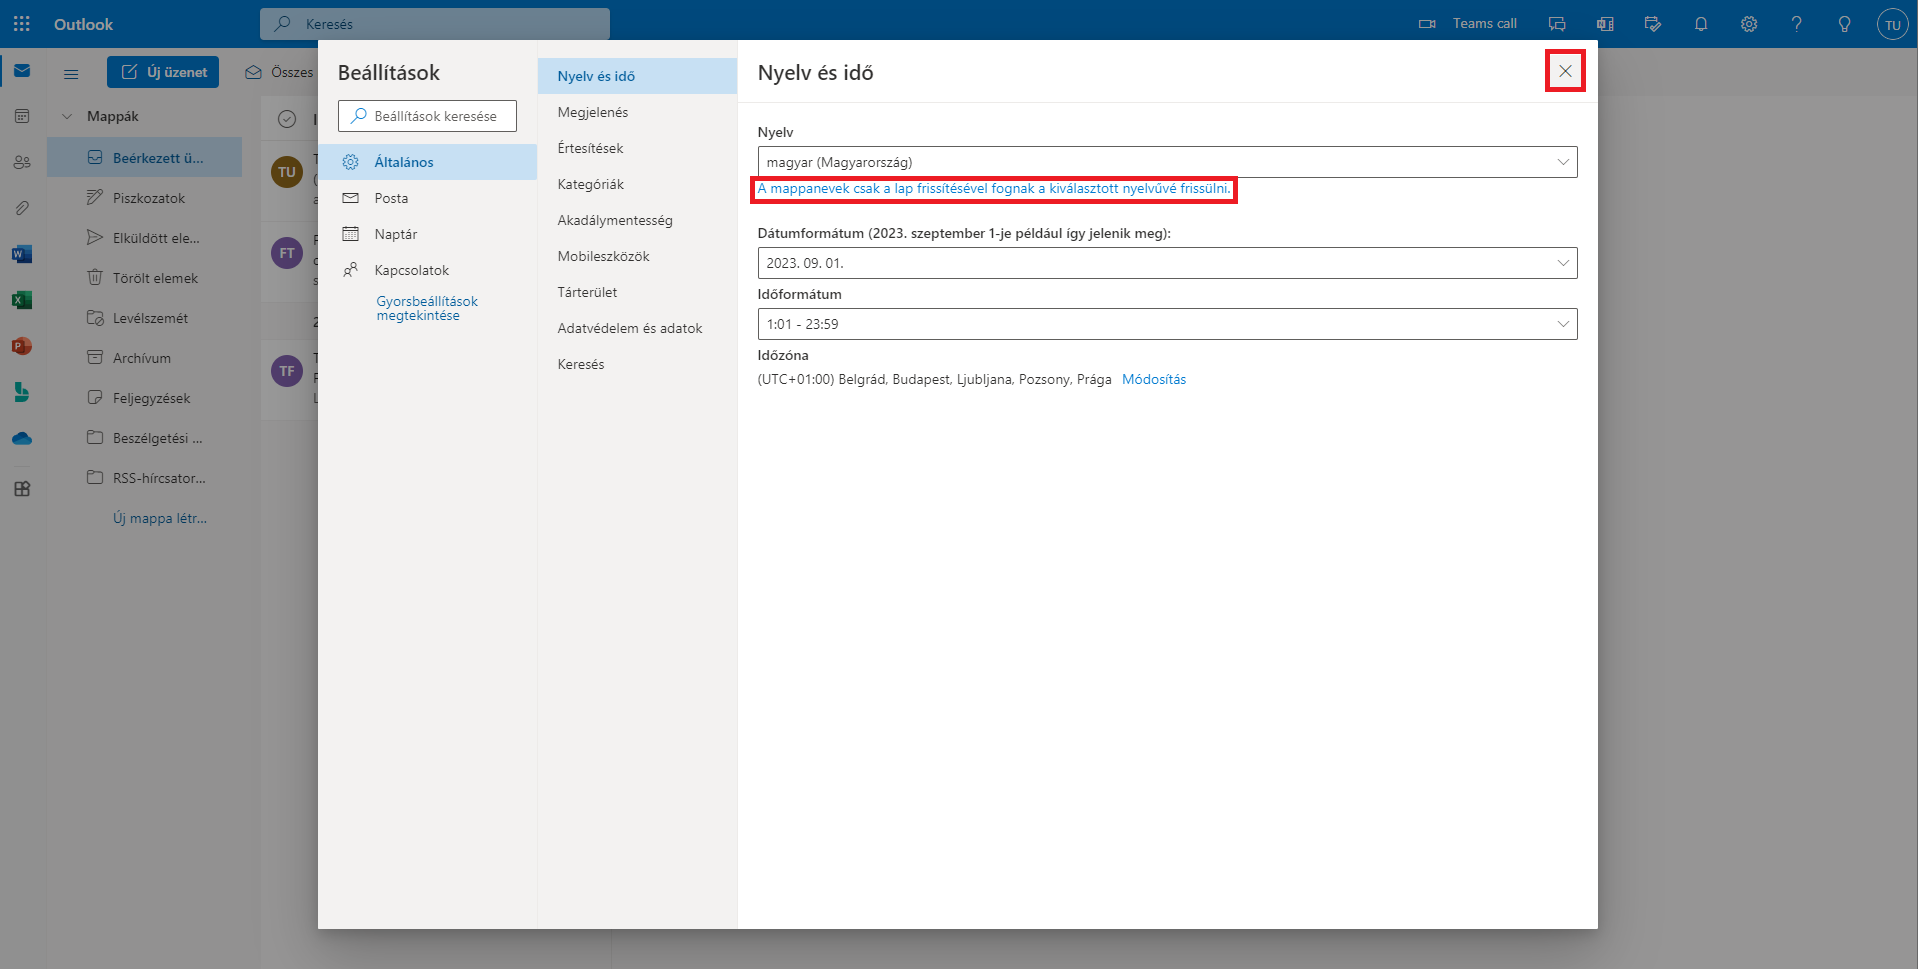The height and width of the screenshot is (969, 1920).
Task: Click the Módosítás time zone link
Action: tap(1153, 379)
